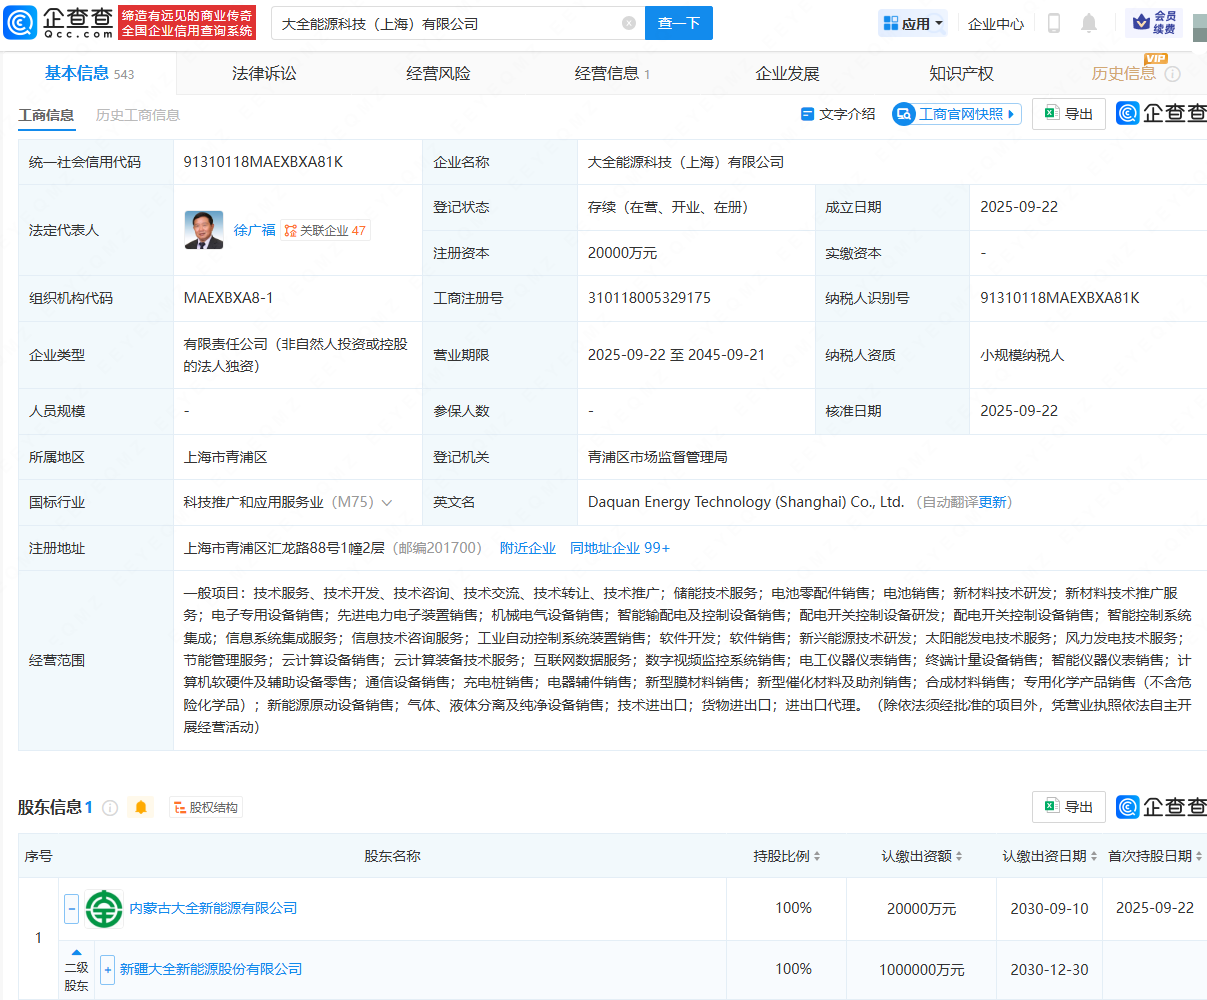Sort the table by 持股比例

pyautogui.click(x=816, y=857)
